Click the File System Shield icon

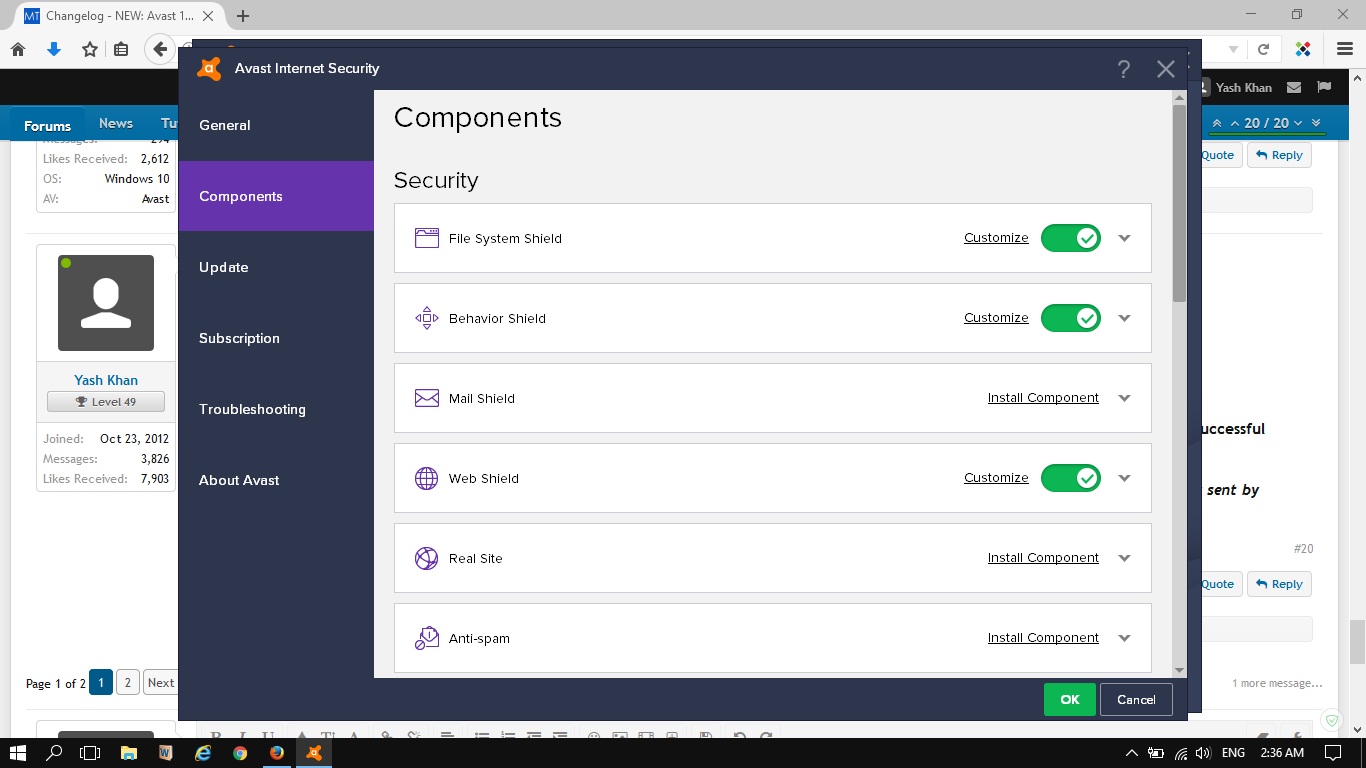(427, 238)
